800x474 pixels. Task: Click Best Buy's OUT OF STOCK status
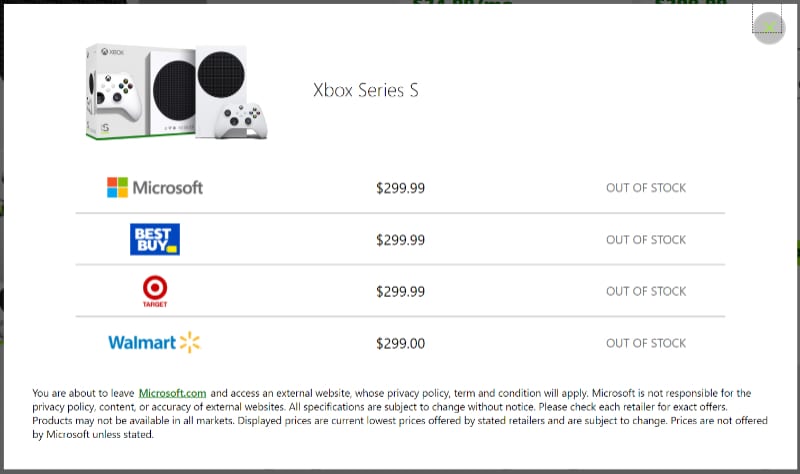(x=646, y=240)
